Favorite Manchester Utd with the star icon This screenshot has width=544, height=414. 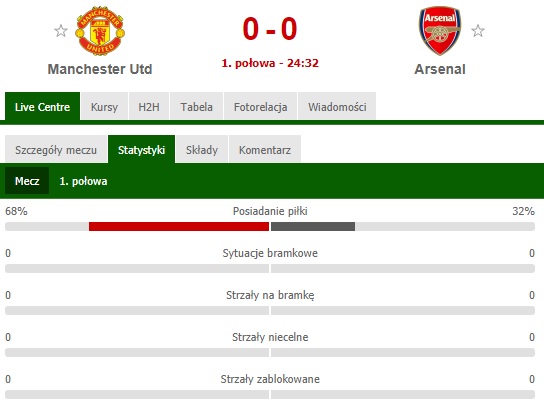pos(61,31)
